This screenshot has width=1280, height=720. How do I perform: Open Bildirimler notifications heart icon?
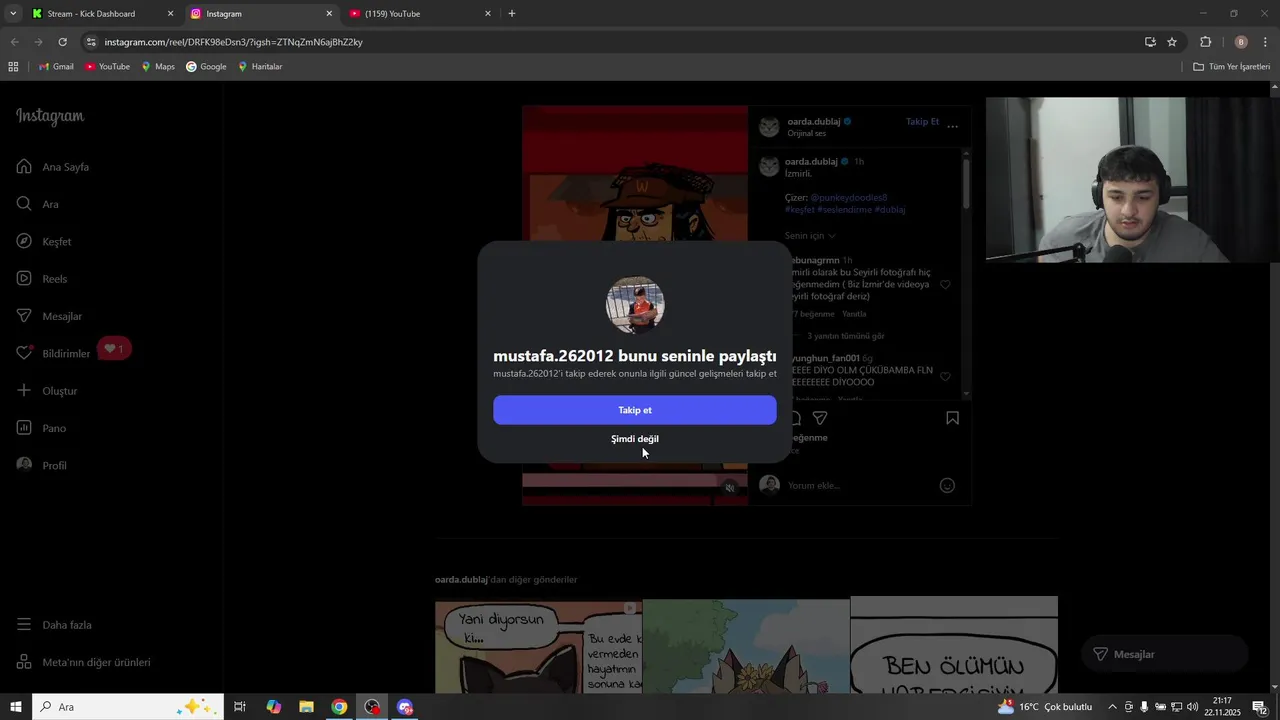[x=24, y=353]
